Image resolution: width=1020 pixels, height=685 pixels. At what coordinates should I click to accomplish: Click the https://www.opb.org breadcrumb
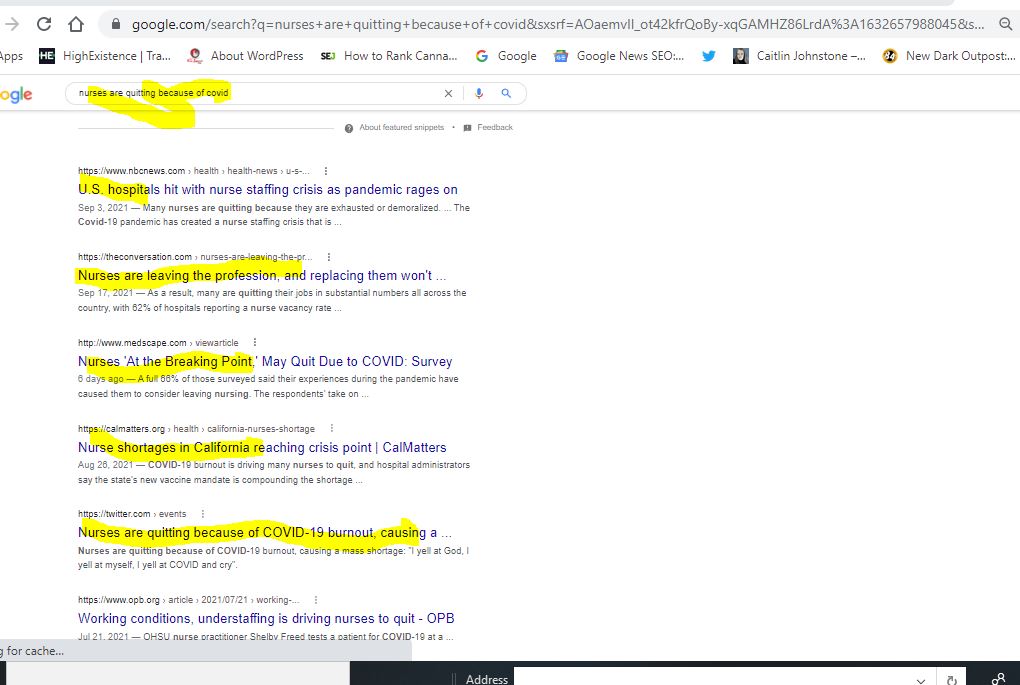189,600
